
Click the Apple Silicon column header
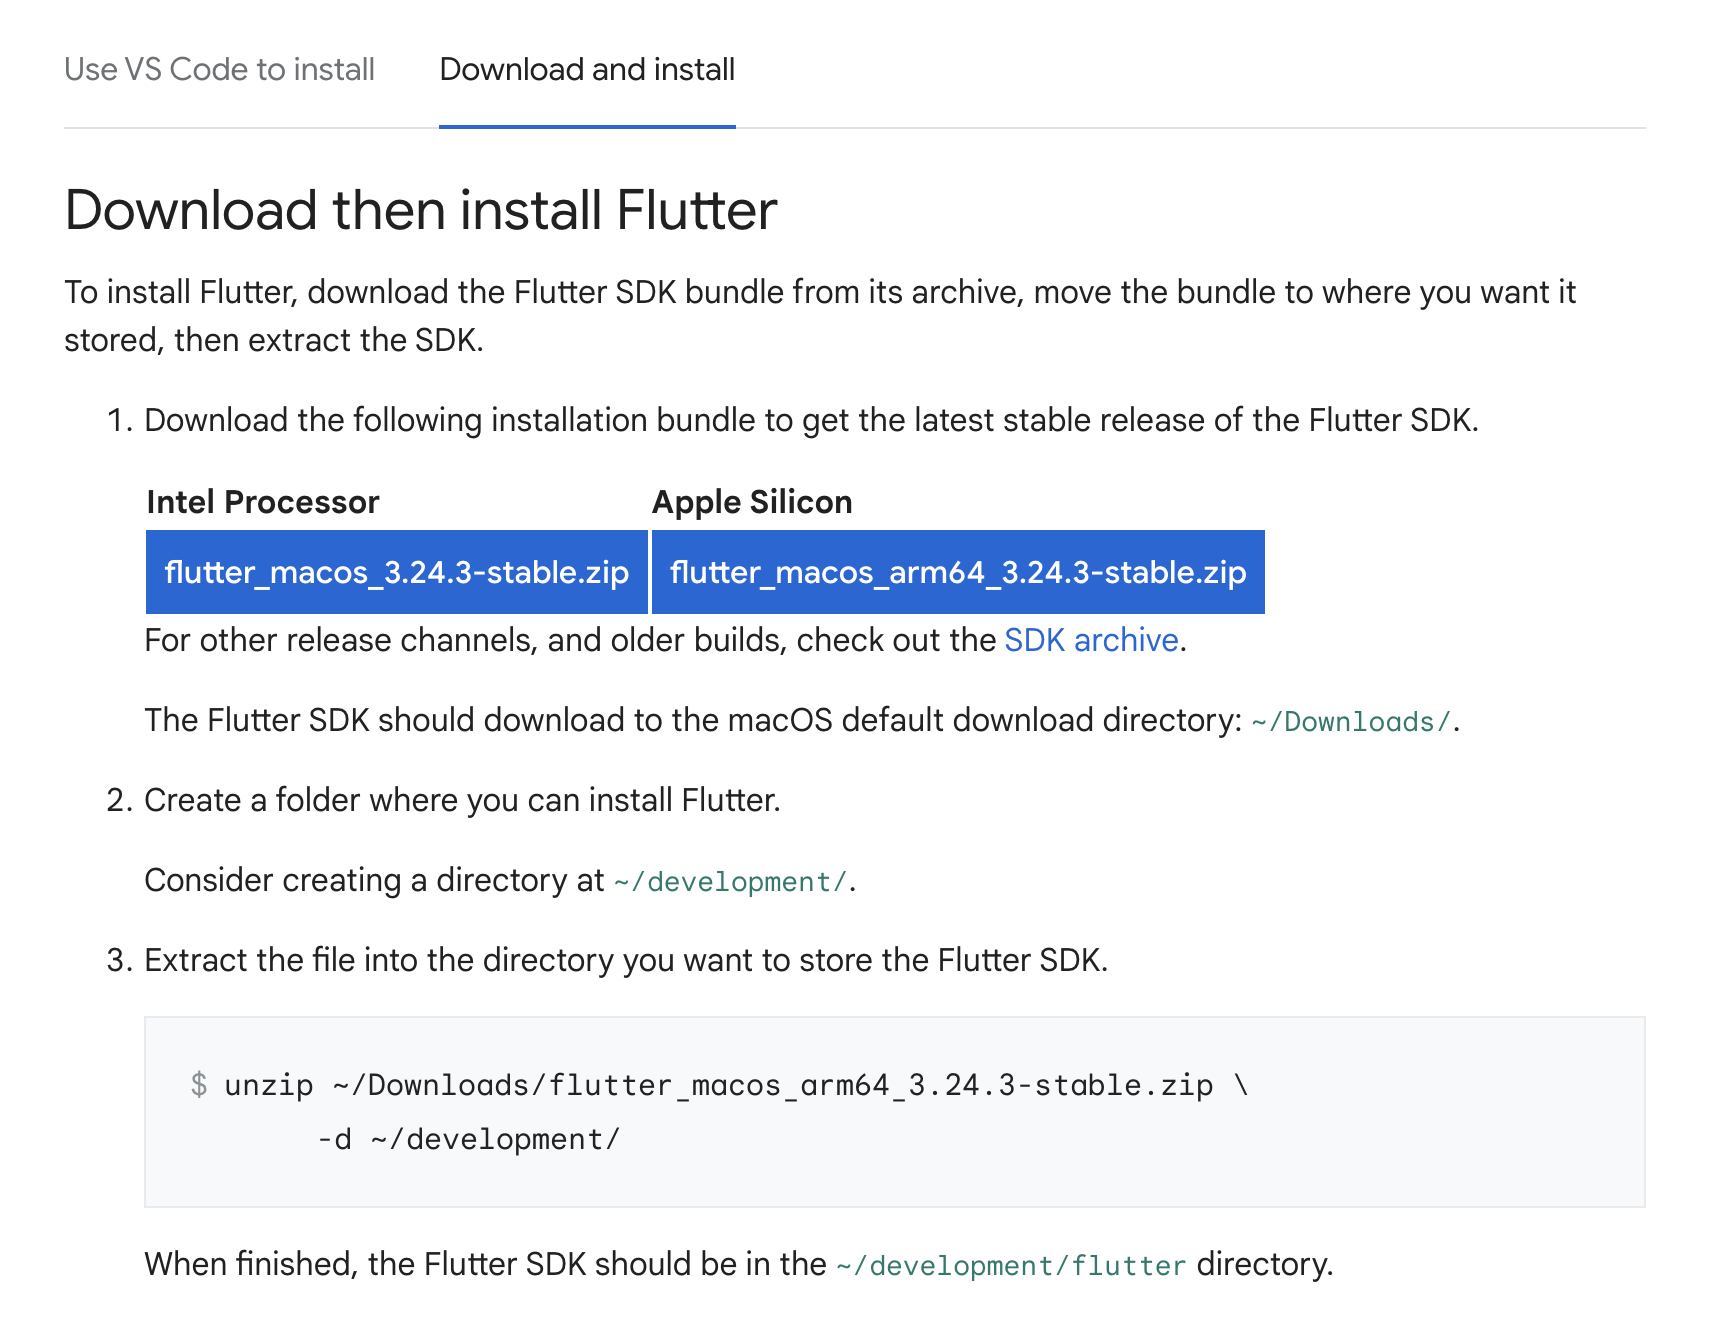752,502
